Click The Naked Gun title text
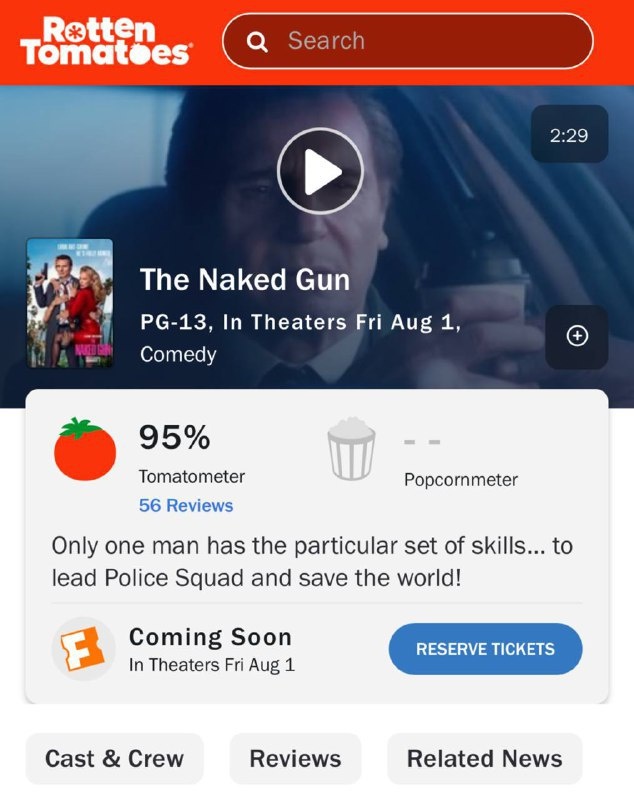The height and width of the screenshot is (800, 634). 245,280
